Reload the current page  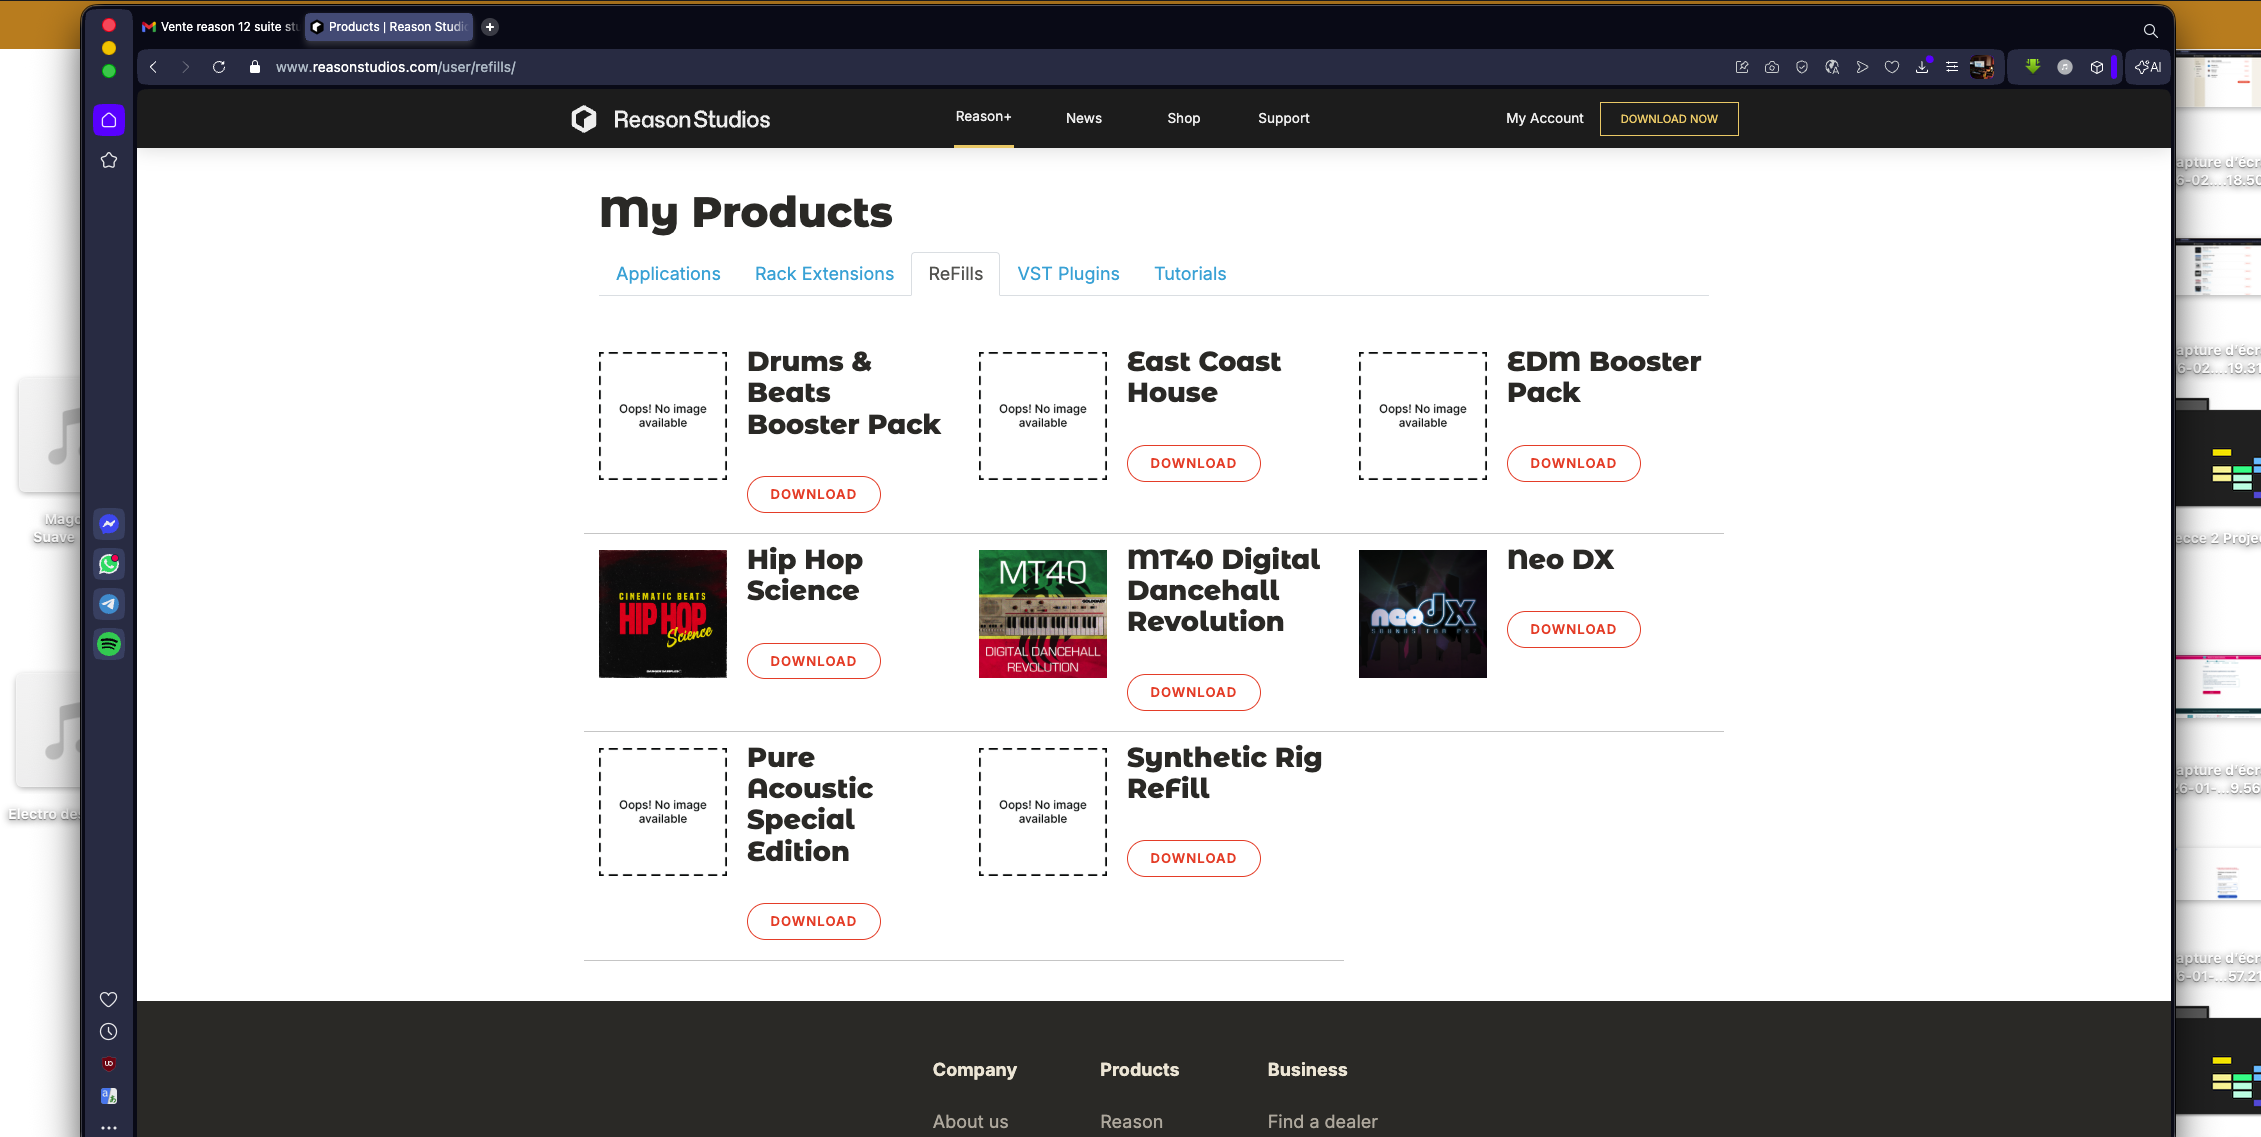pos(219,67)
